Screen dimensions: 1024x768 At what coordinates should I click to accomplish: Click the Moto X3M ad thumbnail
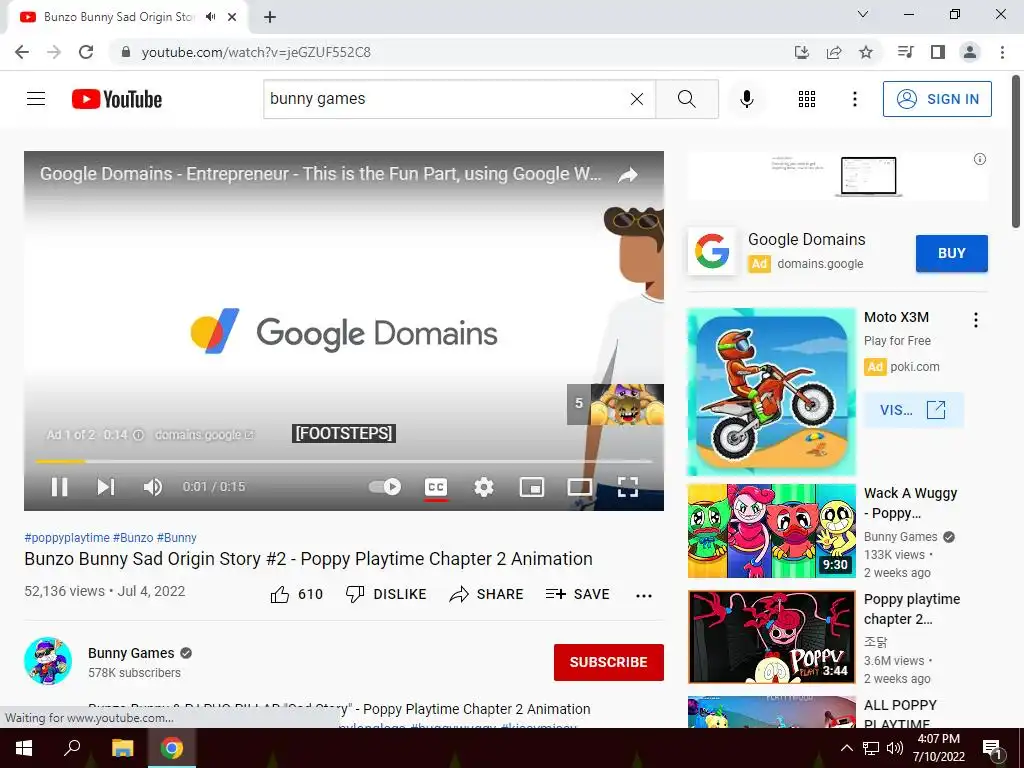(771, 392)
